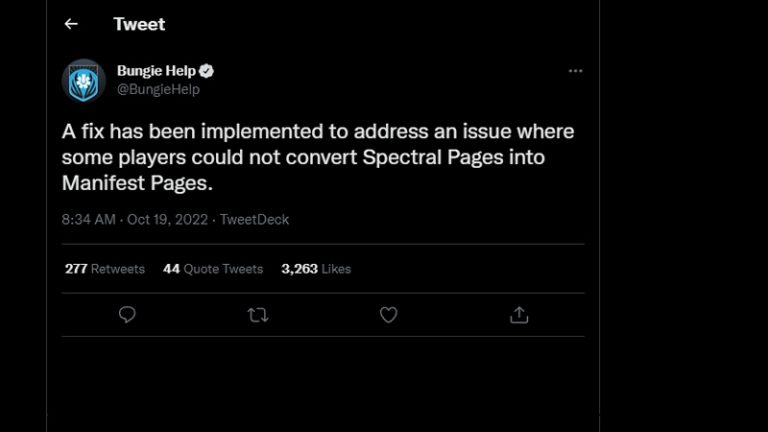Like the tweet with the heart icon
The width and height of the screenshot is (768, 432).
coord(388,315)
